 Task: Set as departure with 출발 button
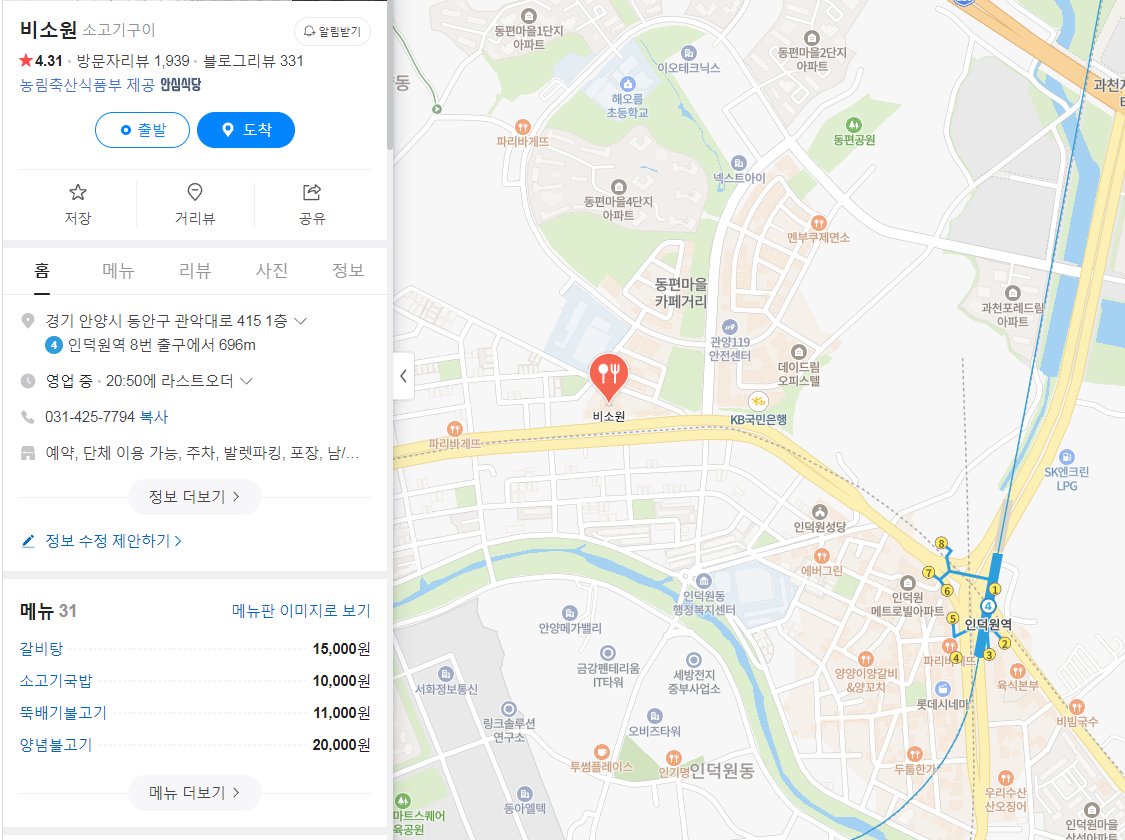[x=142, y=130]
